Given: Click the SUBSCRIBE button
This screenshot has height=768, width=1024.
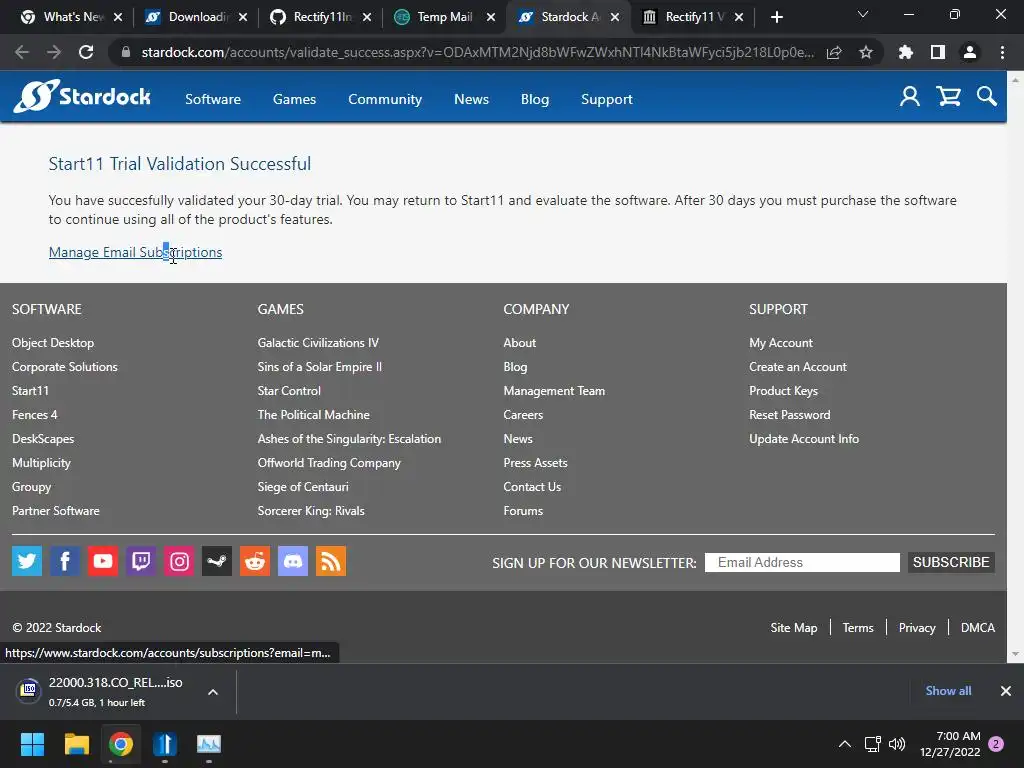Looking at the screenshot, I should point(951,562).
